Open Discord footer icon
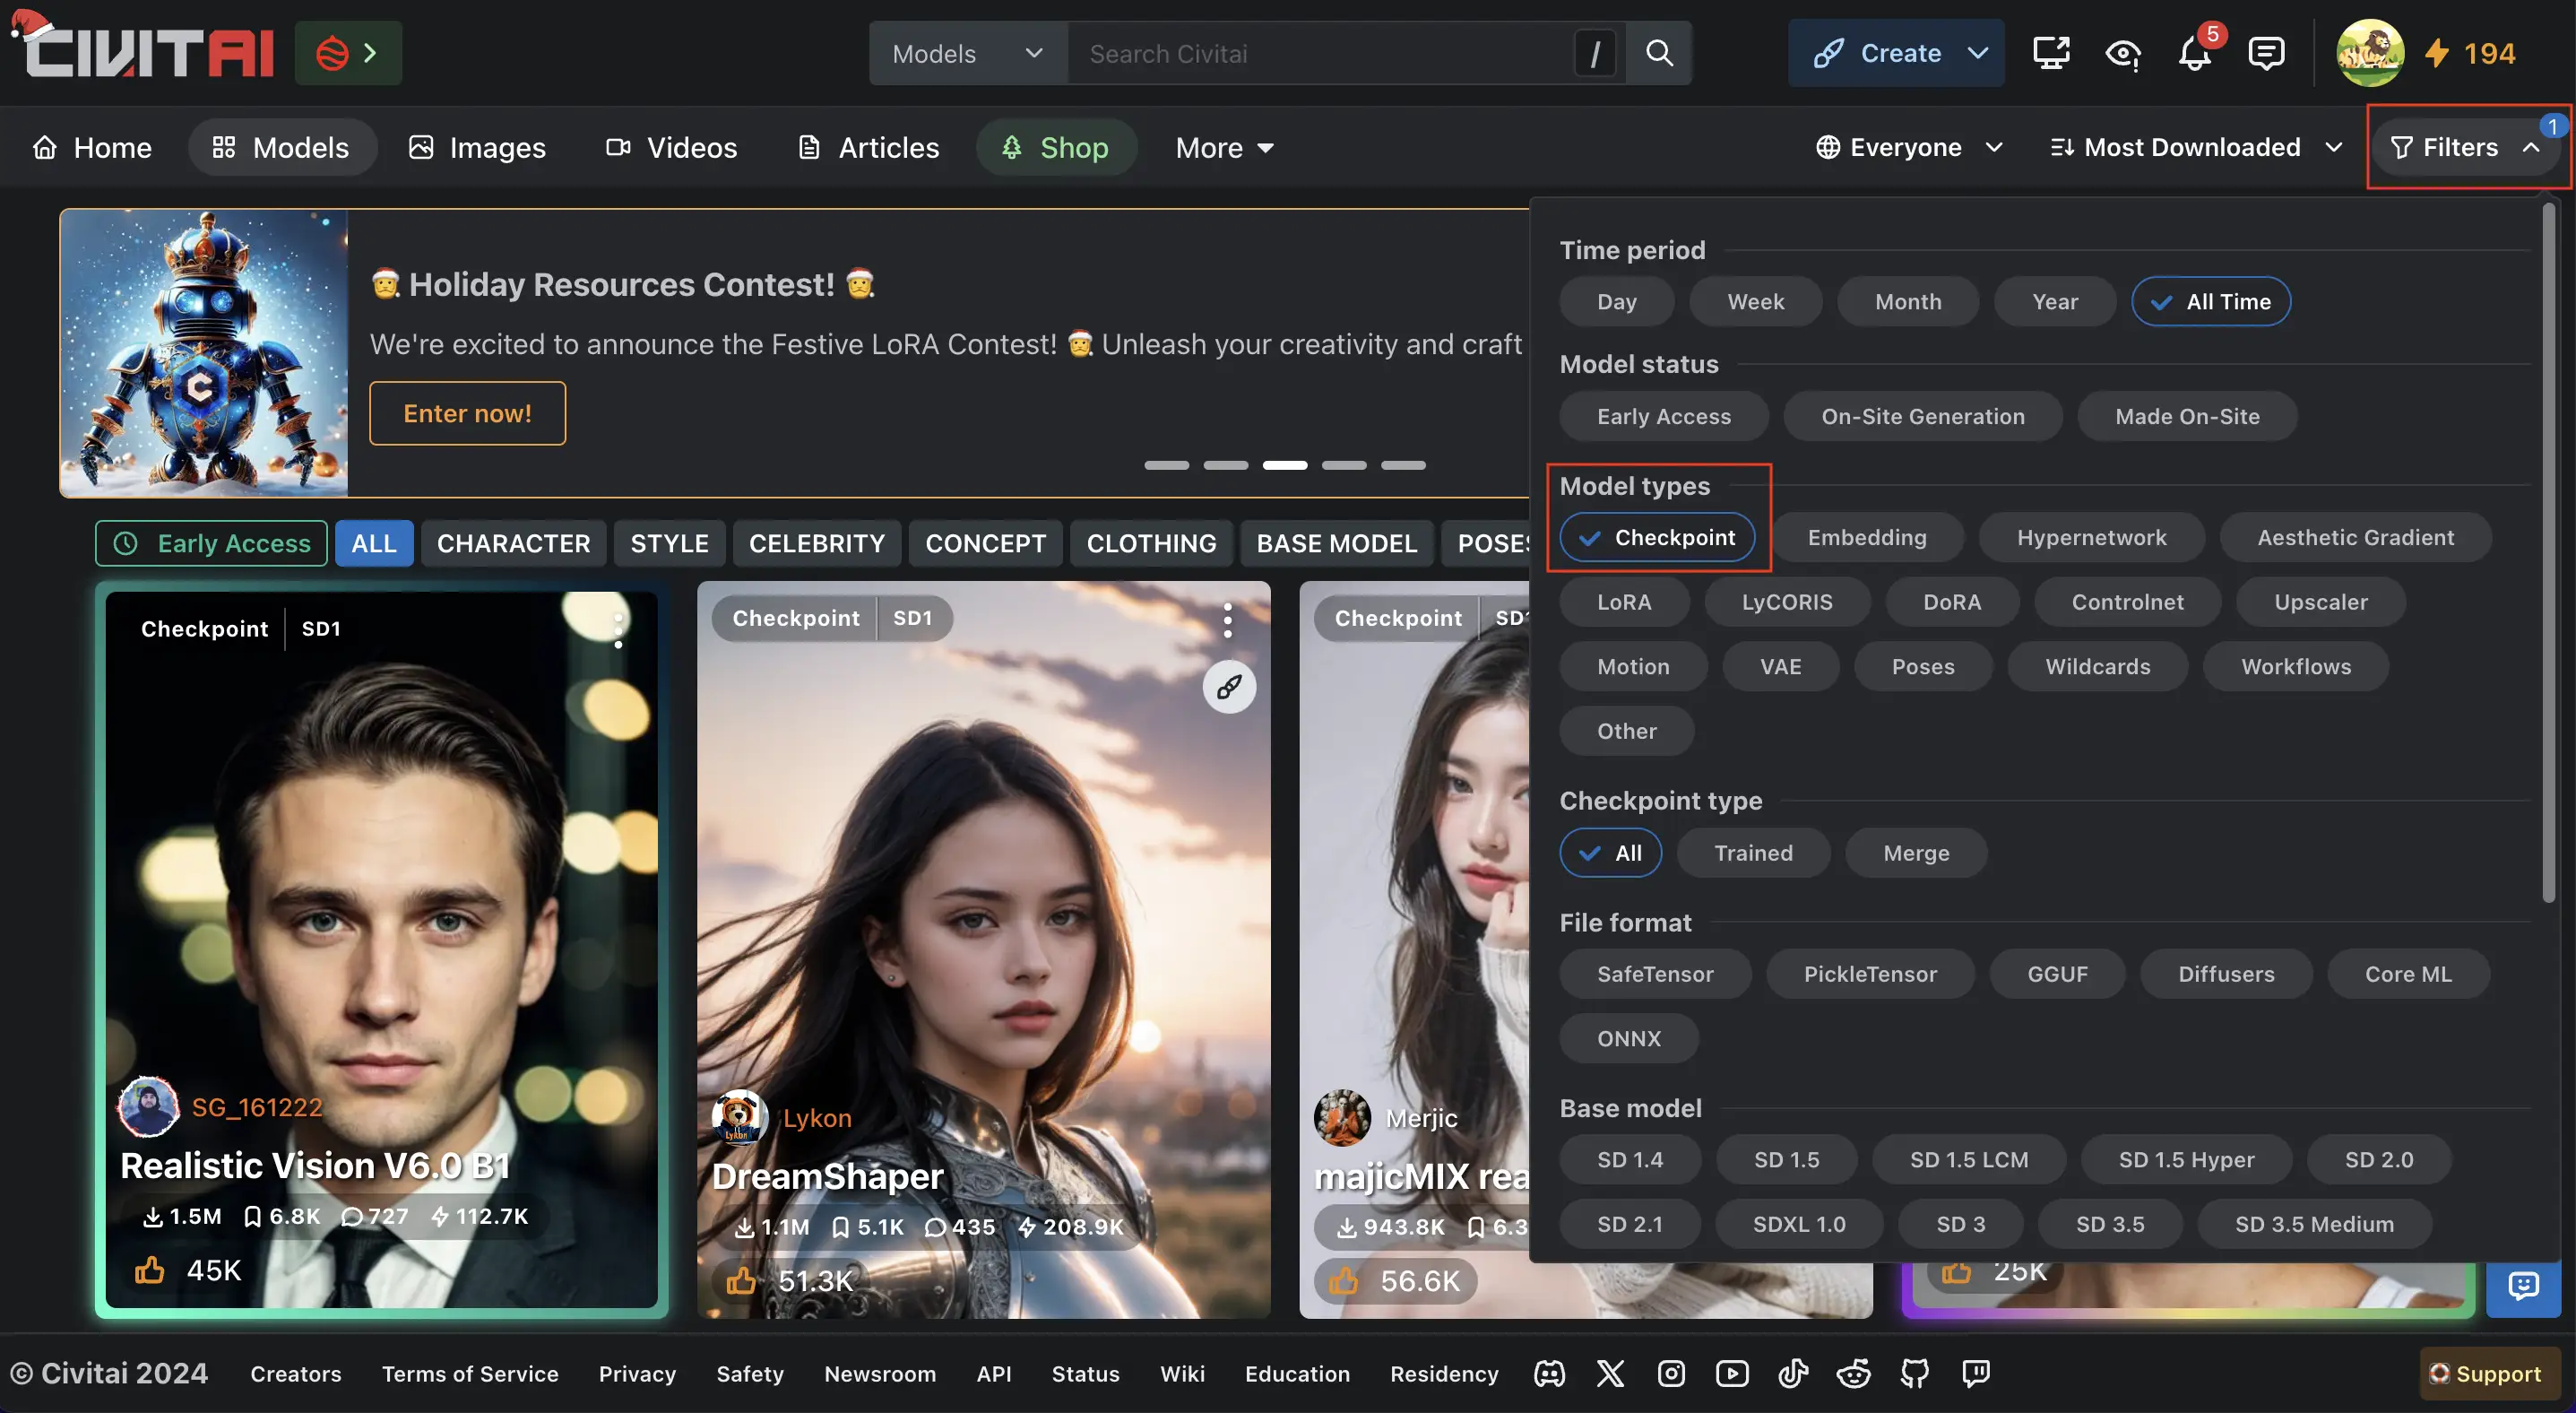This screenshot has width=2576, height=1413. tap(1549, 1373)
